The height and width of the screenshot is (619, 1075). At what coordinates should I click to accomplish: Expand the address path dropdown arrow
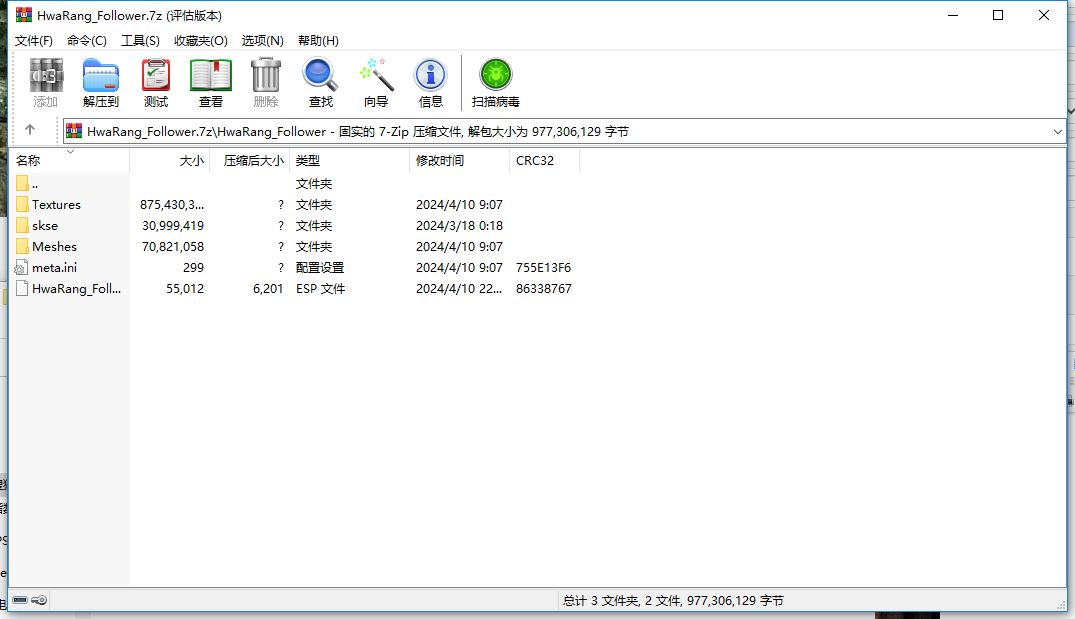tap(1058, 132)
